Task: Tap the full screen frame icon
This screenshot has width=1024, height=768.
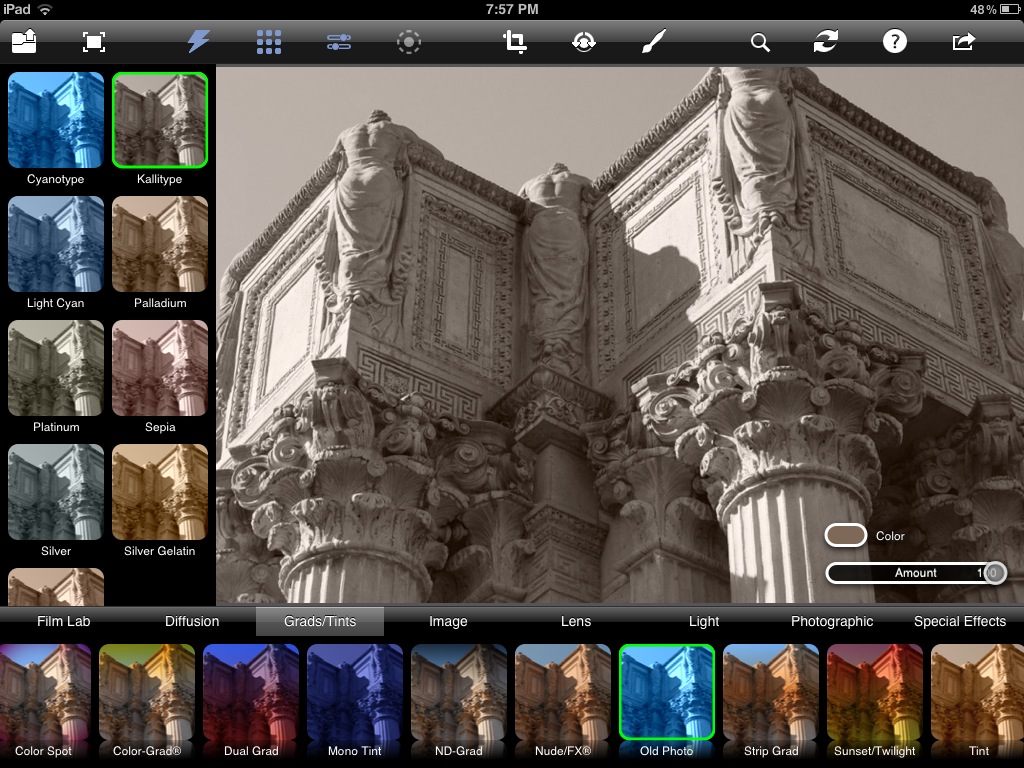Action: [93, 41]
